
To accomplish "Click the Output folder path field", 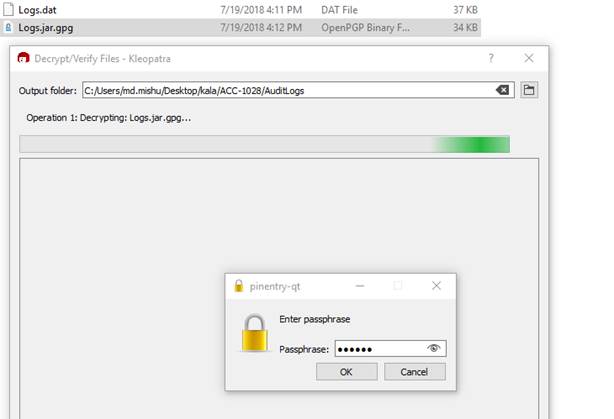I will coord(298,90).
